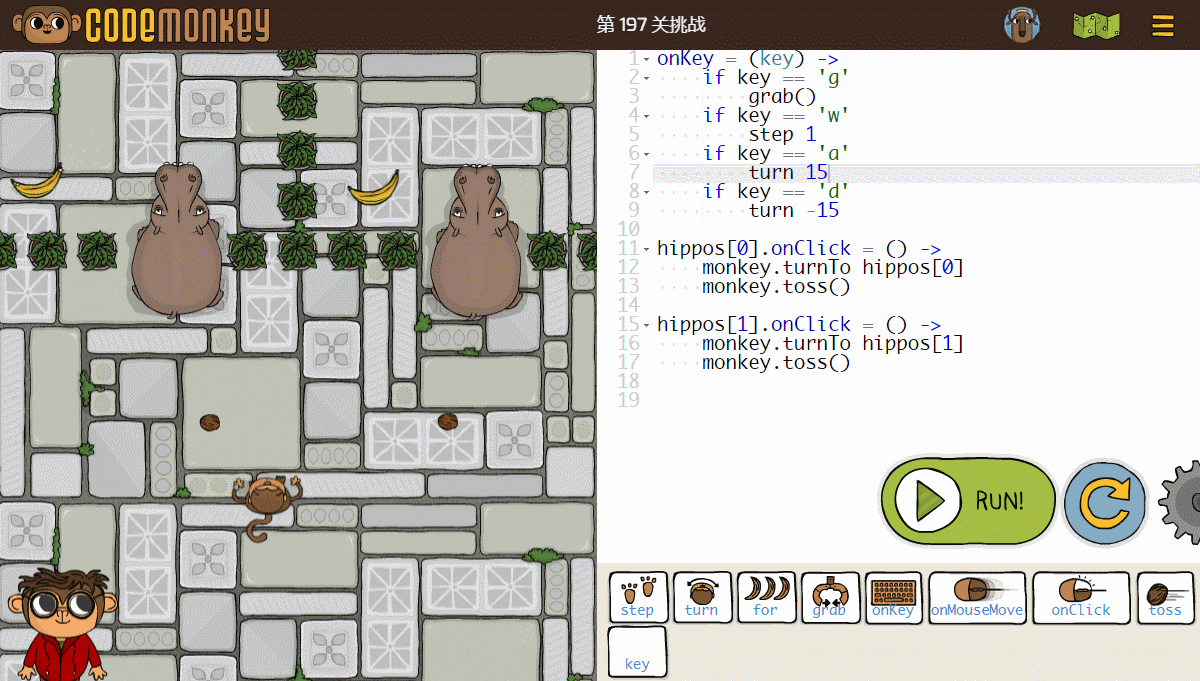This screenshot has width=1200, height=681.
Task: Collapse the hippos[1].onClick function fold
Action: click(647, 325)
